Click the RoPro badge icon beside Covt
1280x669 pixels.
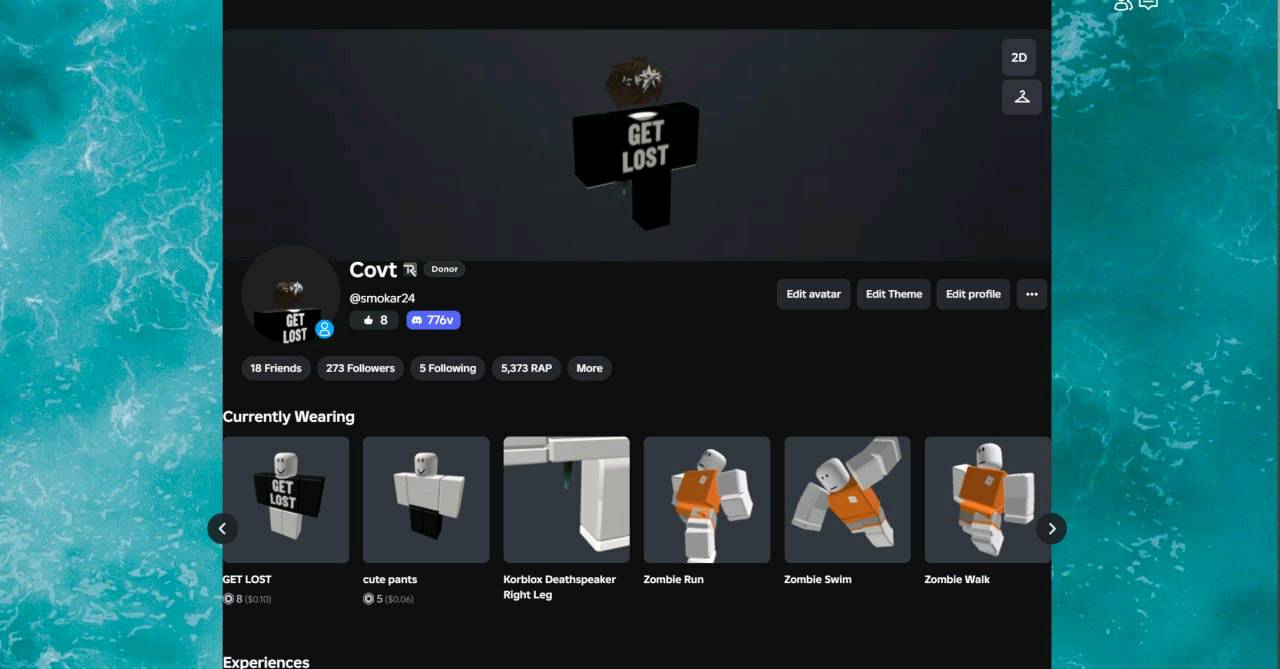click(x=410, y=270)
